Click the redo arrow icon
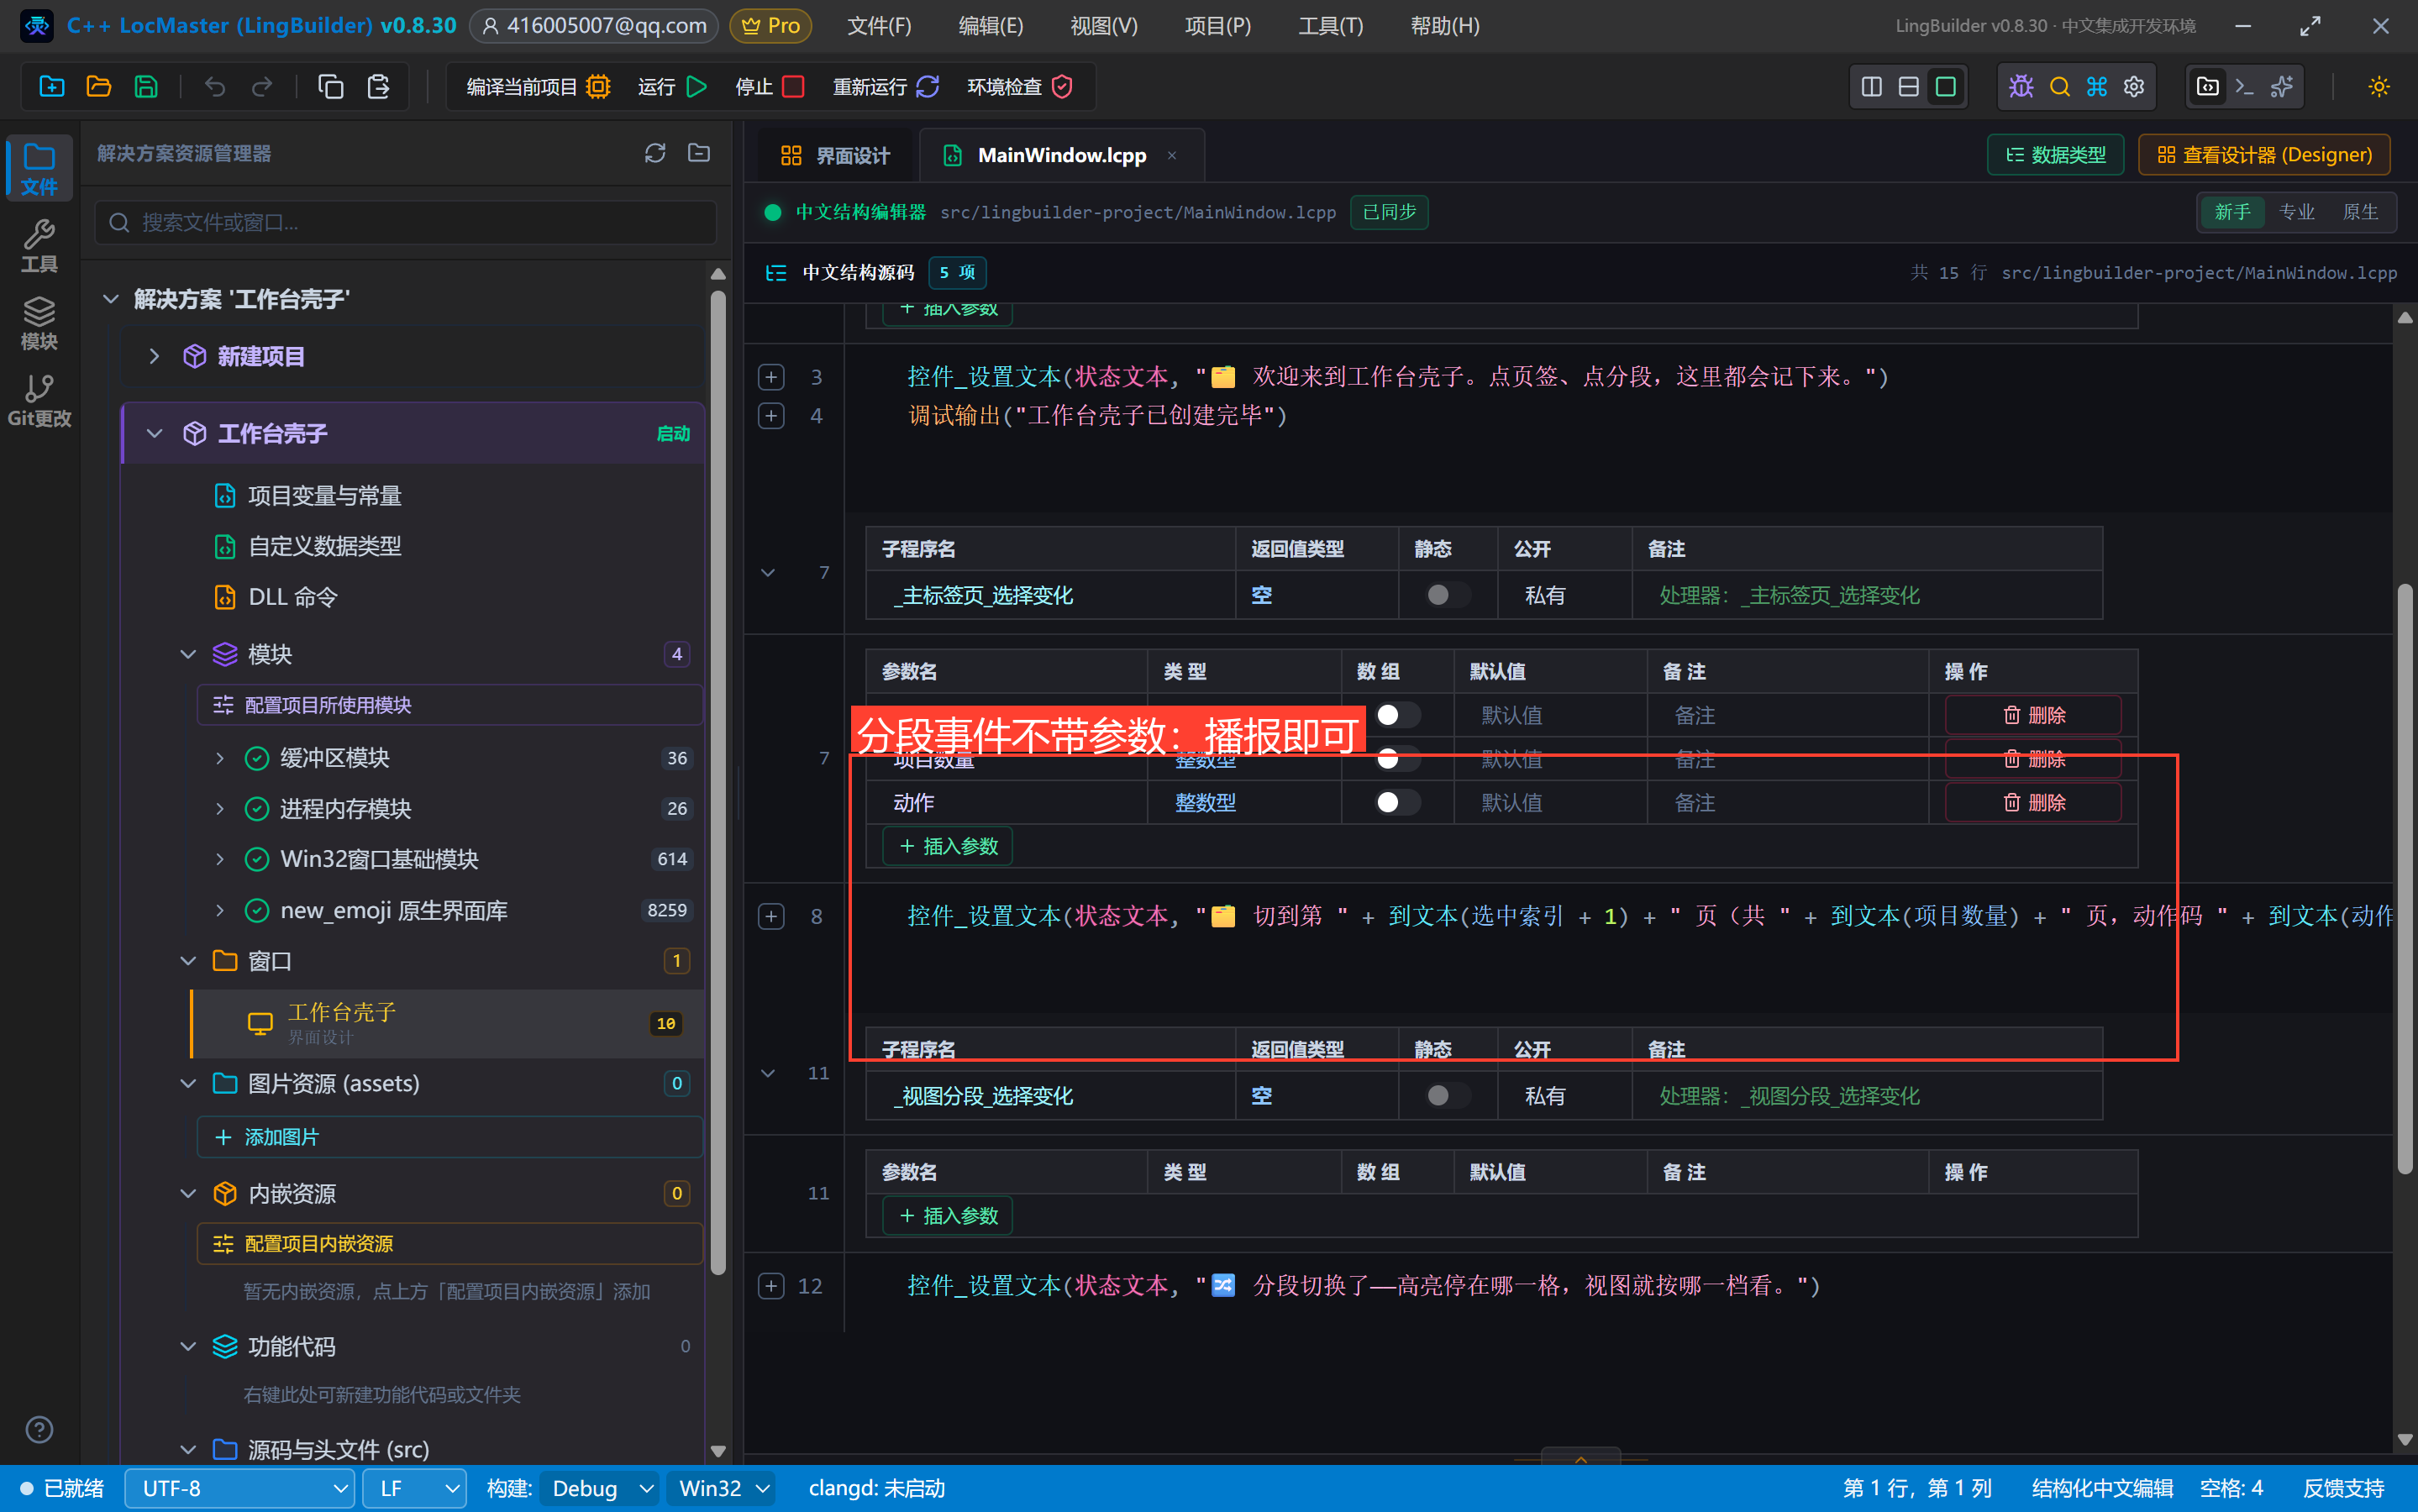2418x1512 pixels. [x=262, y=87]
